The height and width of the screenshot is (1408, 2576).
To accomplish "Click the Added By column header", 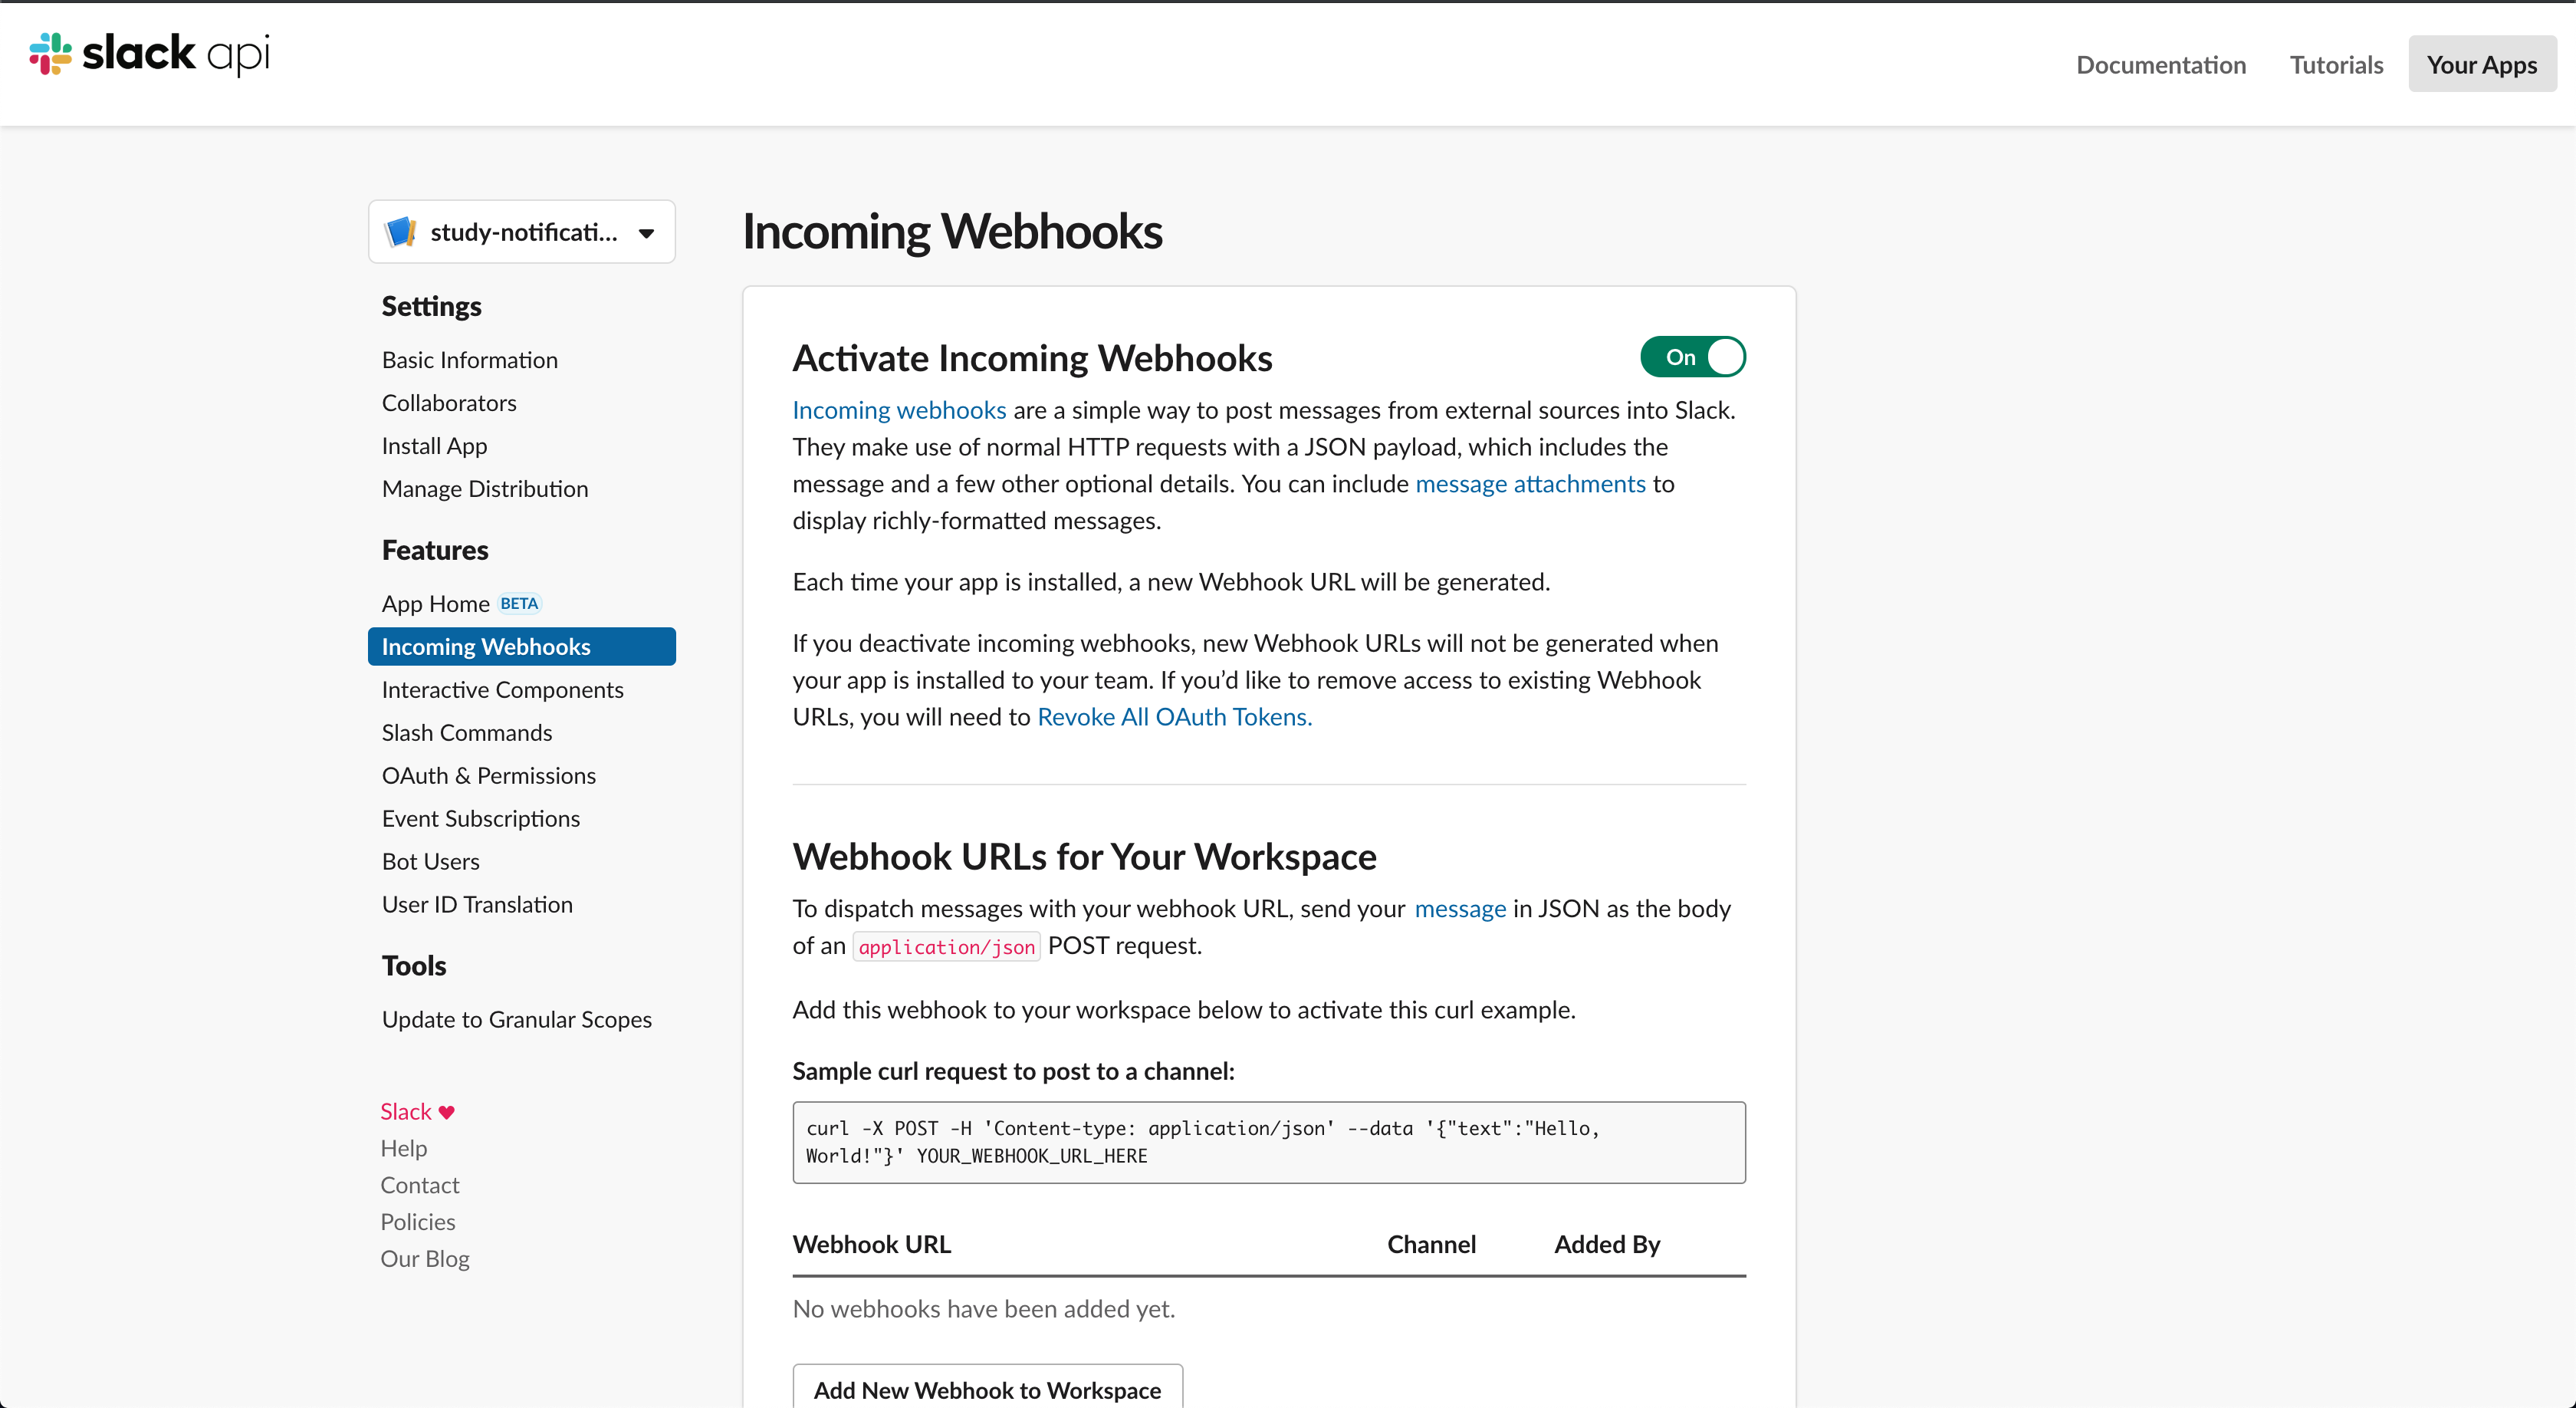I will (1607, 1245).
